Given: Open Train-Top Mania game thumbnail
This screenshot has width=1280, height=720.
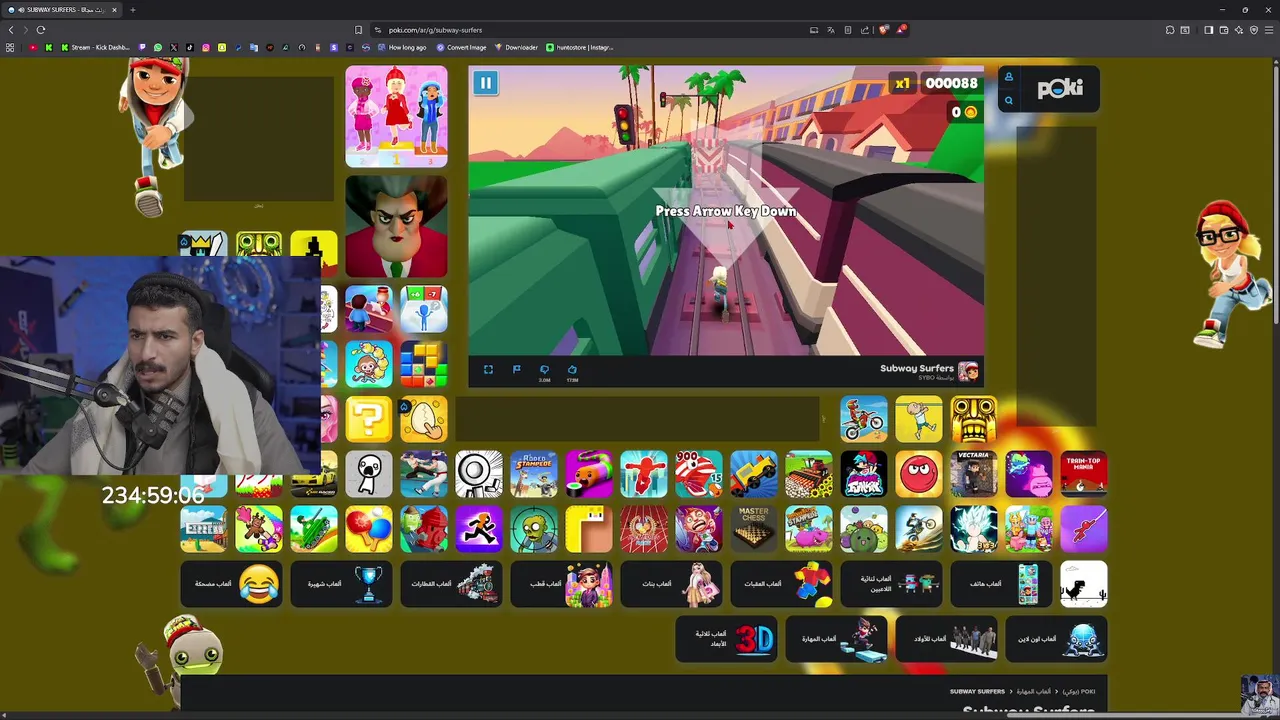Looking at the screenshot, I should (x=1083, y=474).
